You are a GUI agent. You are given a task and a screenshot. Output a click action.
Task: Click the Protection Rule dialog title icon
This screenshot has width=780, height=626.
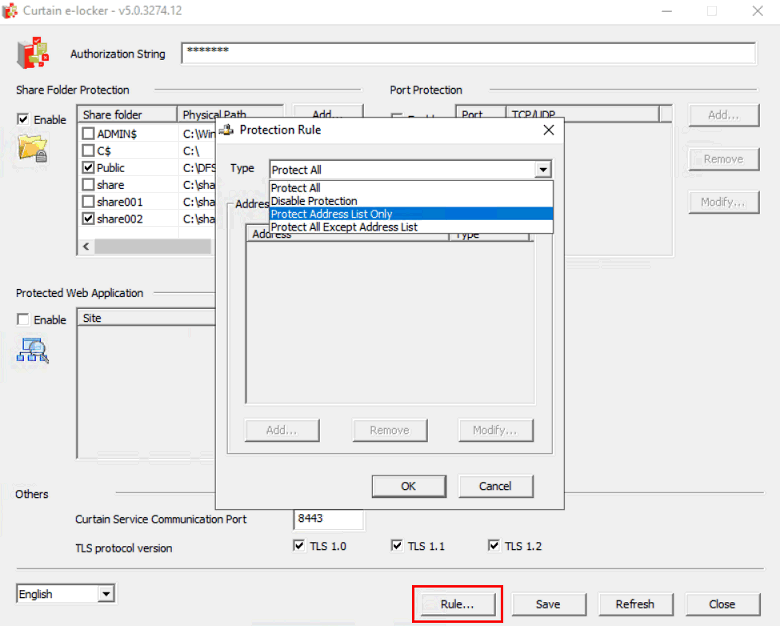pos(226,130)
